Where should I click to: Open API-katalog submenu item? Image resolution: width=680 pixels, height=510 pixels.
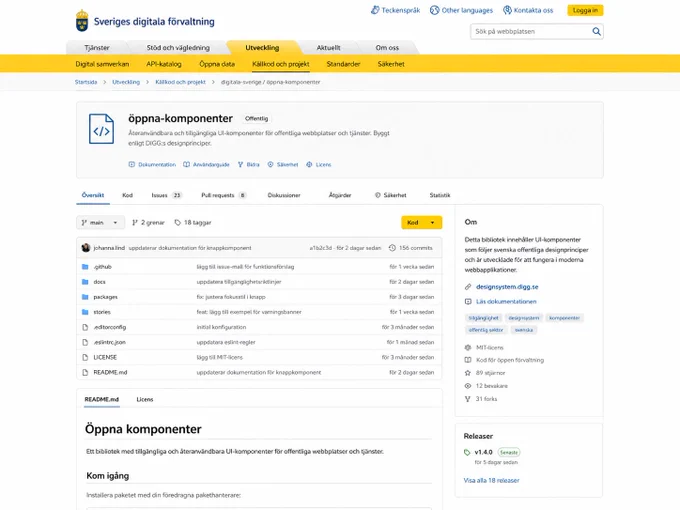[x=163, y=64]
